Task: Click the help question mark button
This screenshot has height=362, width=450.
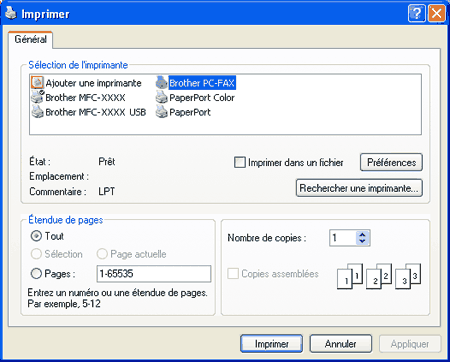Action: tap(416, 14)
